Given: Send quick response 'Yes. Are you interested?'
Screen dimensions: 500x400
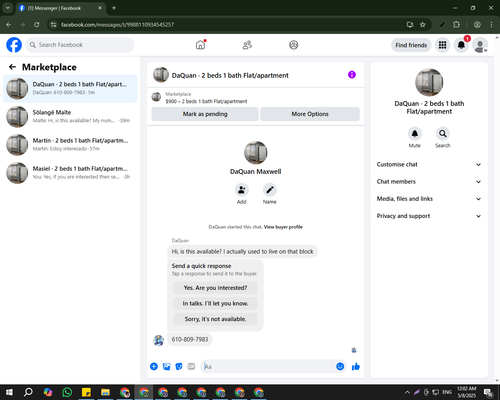Looking at the screenshot, I should [215, 288].
